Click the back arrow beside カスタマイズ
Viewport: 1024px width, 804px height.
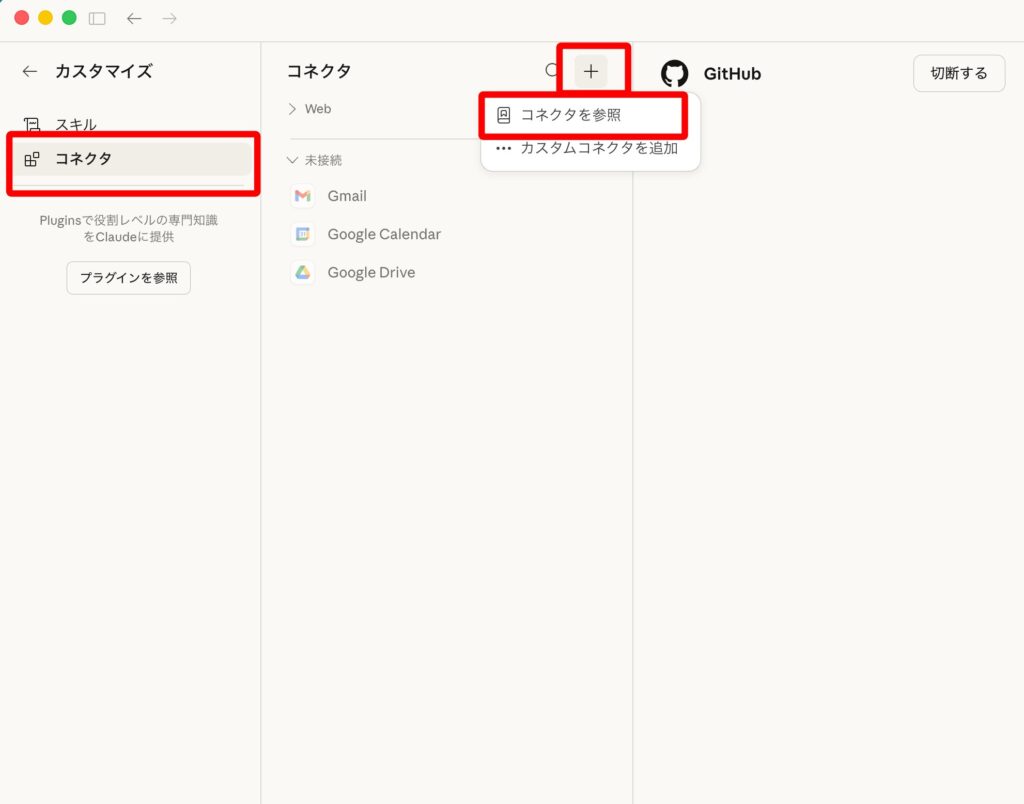pos(30,71)
